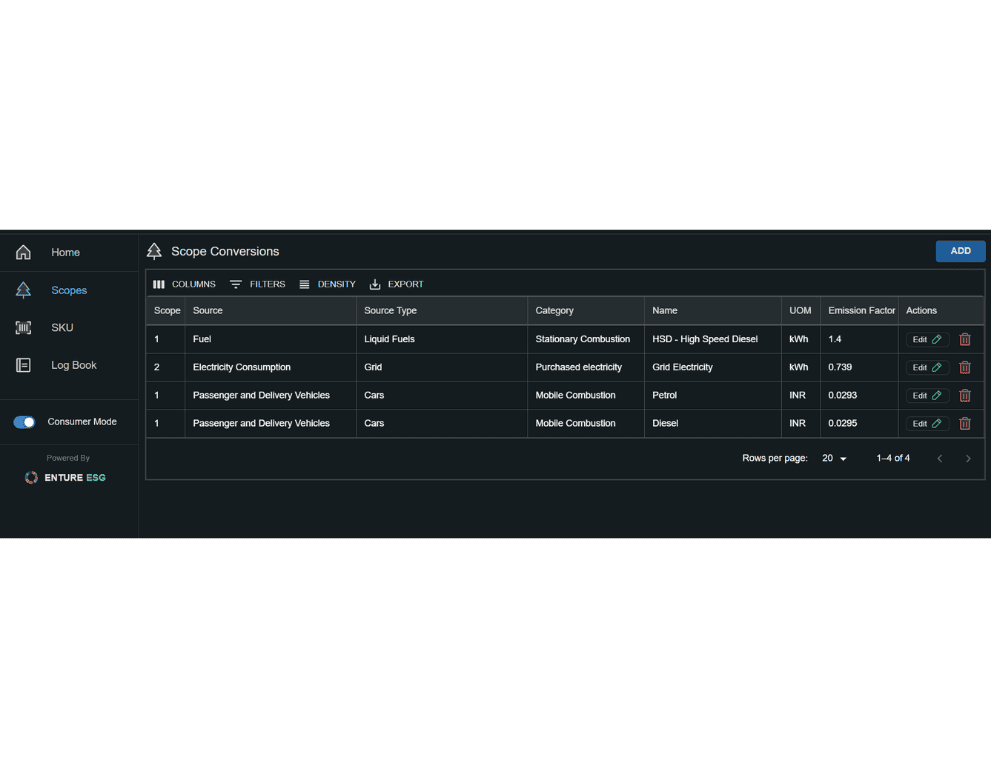991x768 pixels.
Task: Open the Filters panel
Action: [x=257, y=284]
